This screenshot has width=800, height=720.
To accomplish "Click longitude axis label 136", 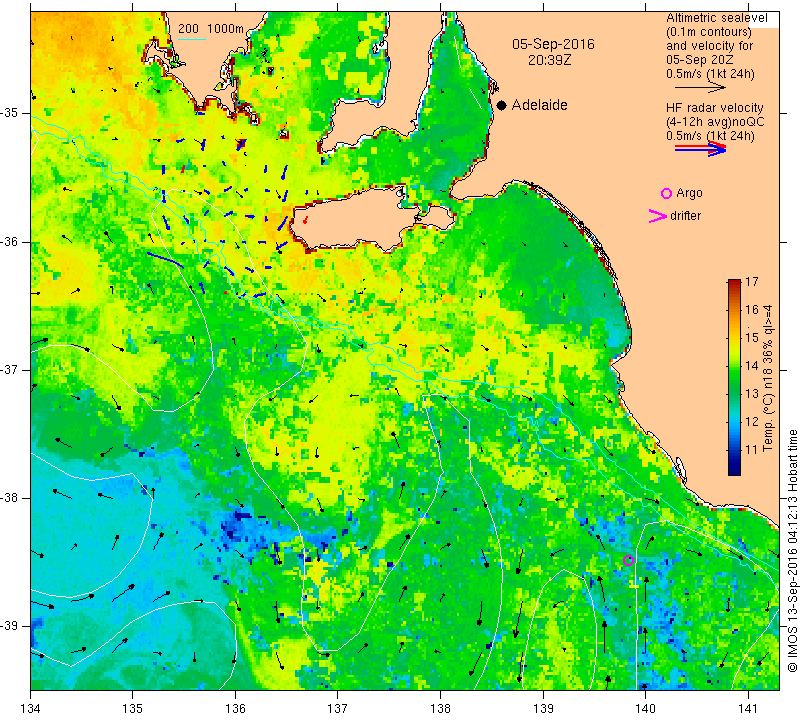I will [235, 709].
